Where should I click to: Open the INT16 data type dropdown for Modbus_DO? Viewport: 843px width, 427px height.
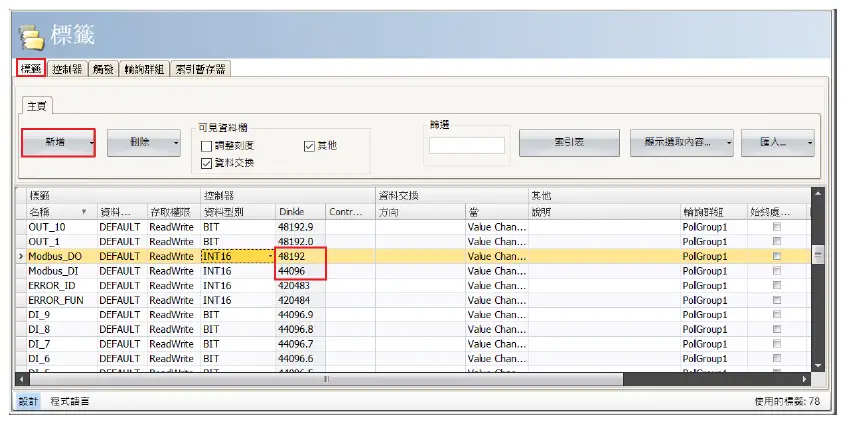(270, 257)
